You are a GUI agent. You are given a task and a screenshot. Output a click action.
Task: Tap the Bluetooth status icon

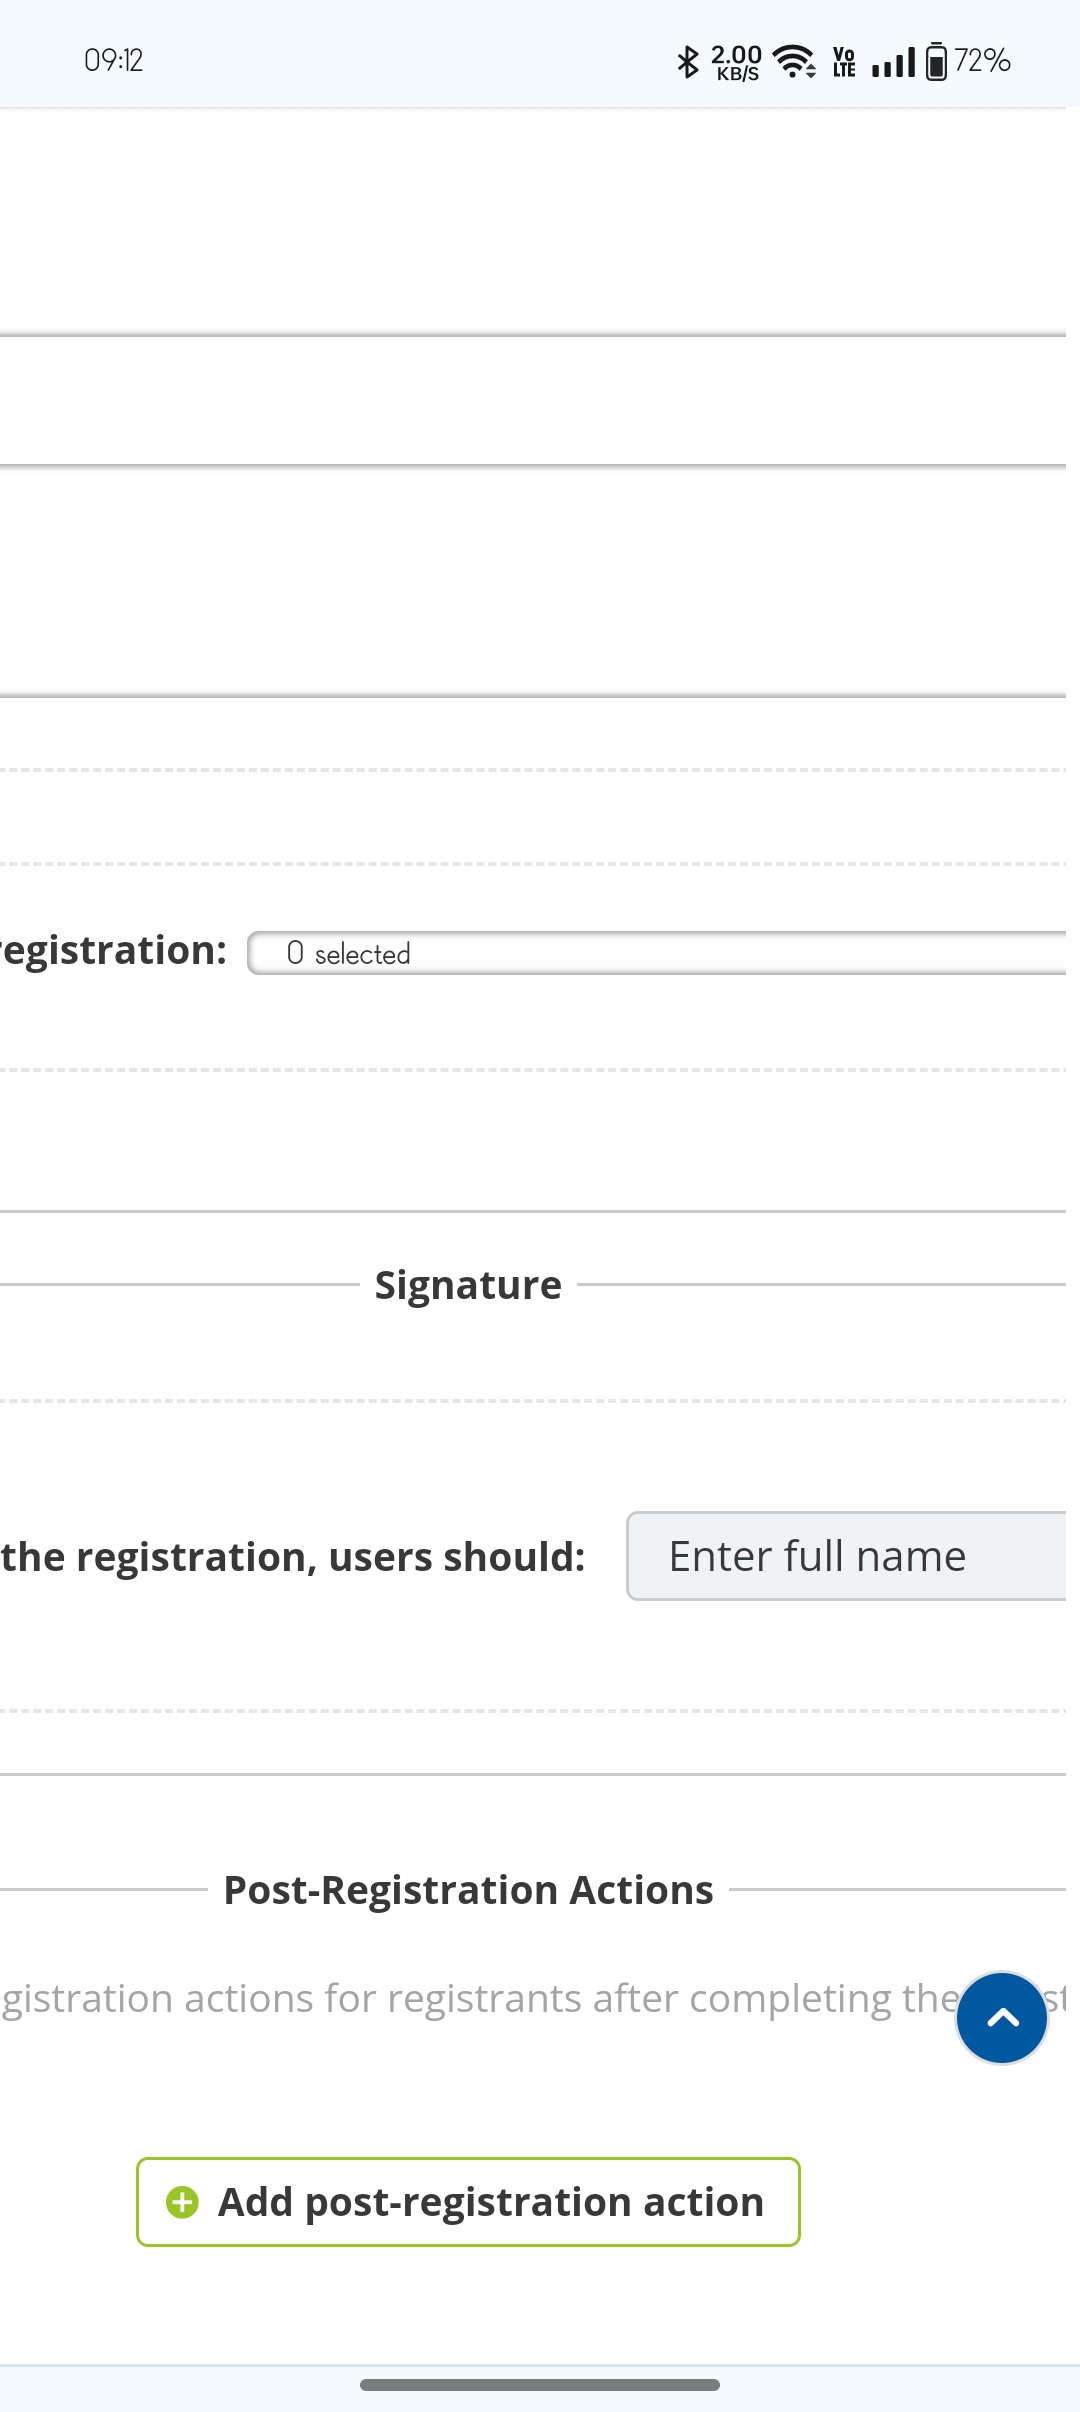(687, 62)
